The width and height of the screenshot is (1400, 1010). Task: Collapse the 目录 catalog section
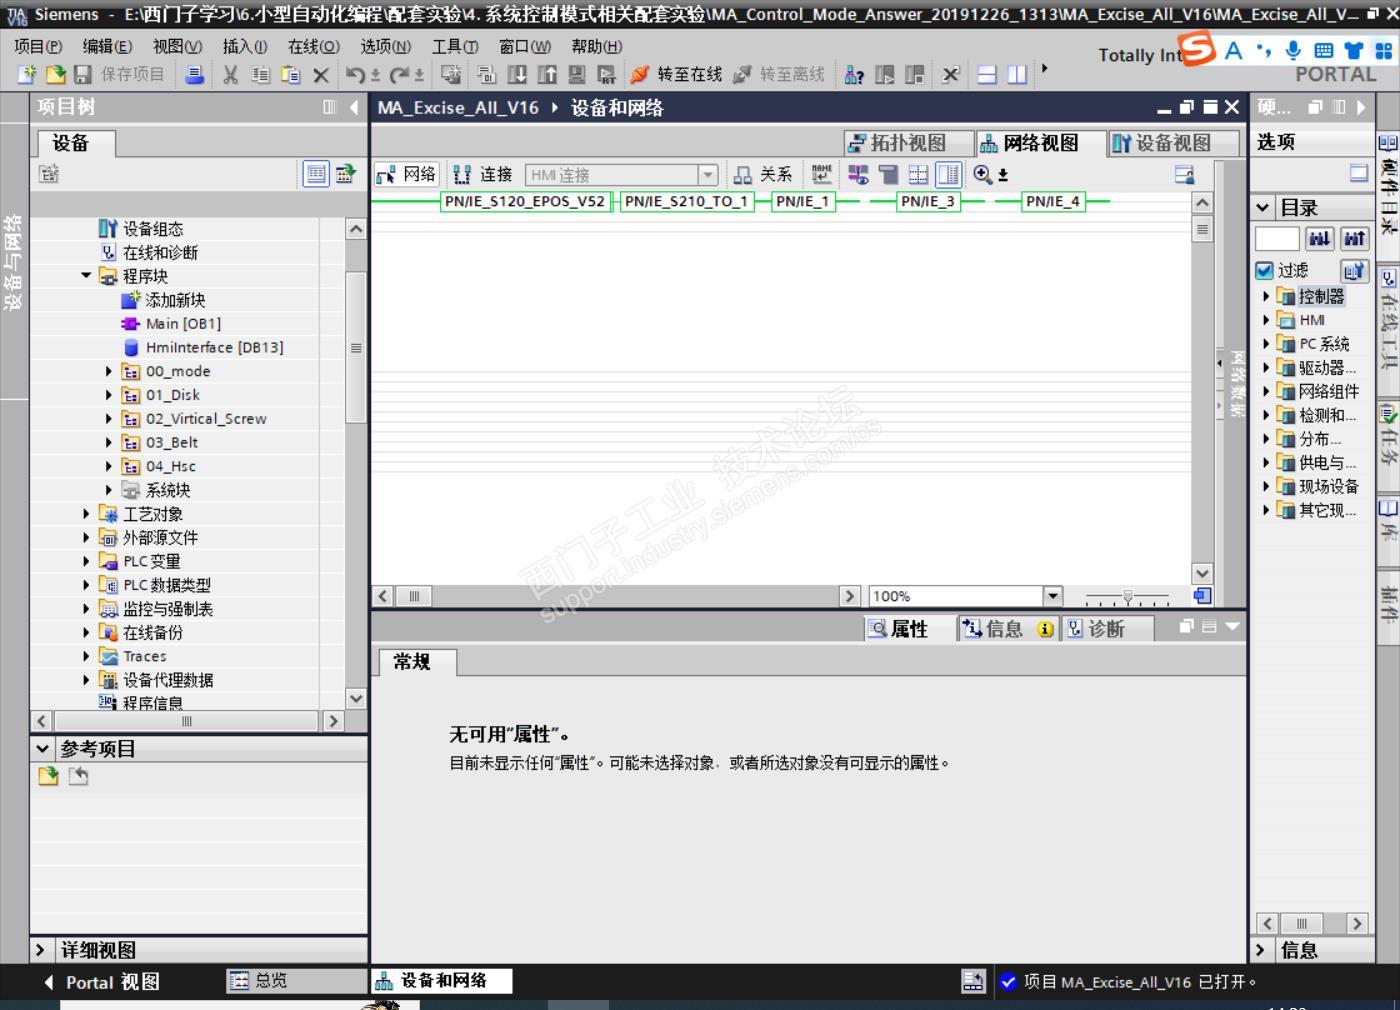[1264, 208]
